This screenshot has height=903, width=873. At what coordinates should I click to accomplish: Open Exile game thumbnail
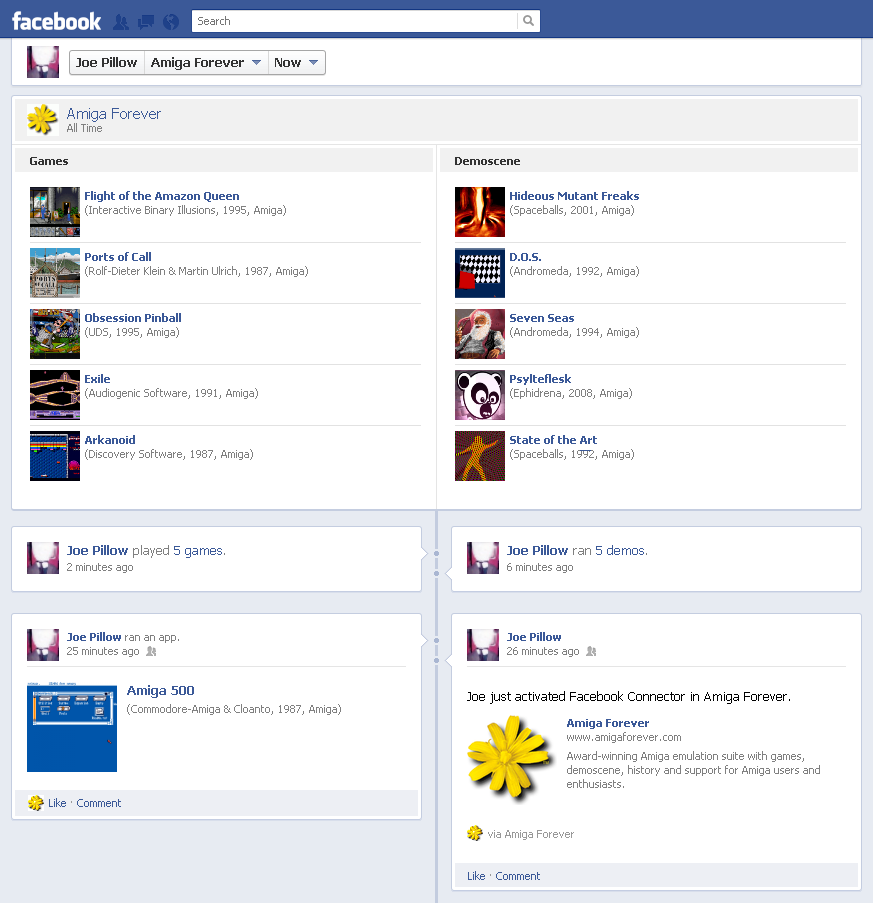click(x=55, y=395)
